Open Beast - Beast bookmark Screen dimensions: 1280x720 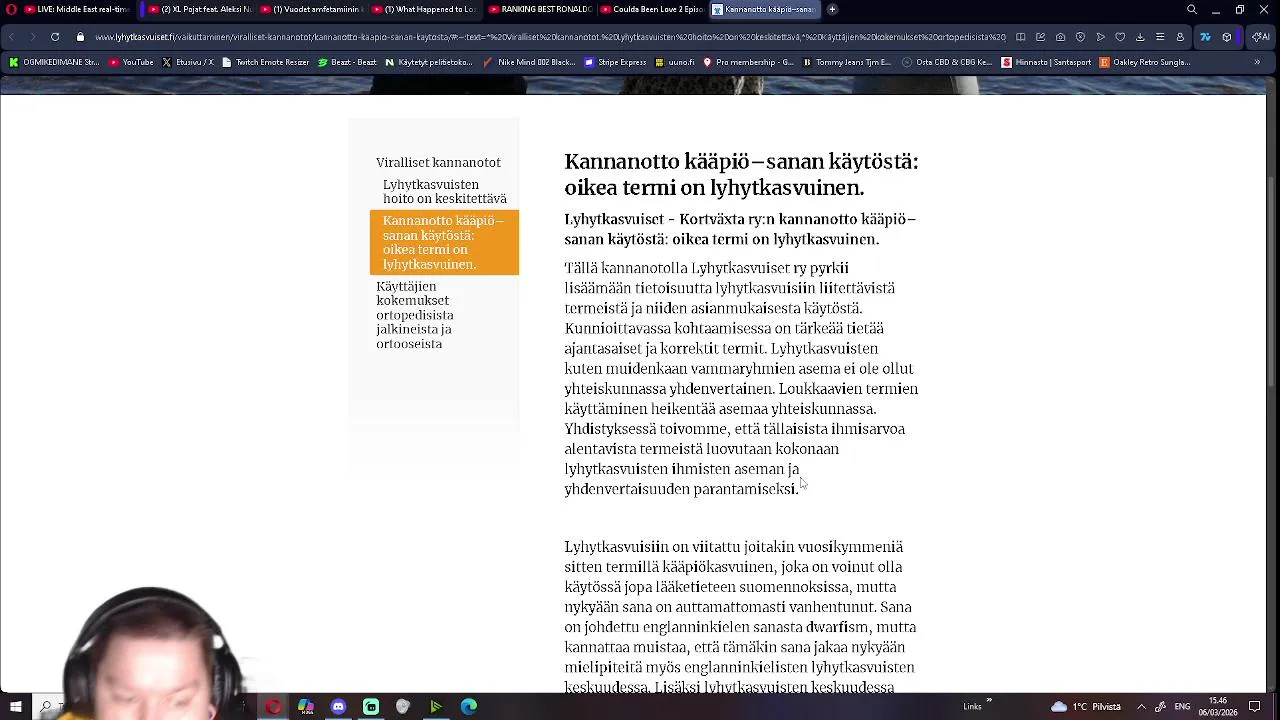click(347, 62)
